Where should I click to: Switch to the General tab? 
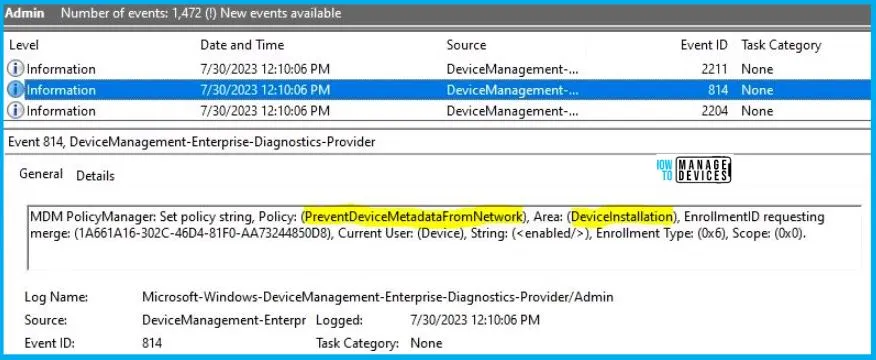[x=41, y=174]
